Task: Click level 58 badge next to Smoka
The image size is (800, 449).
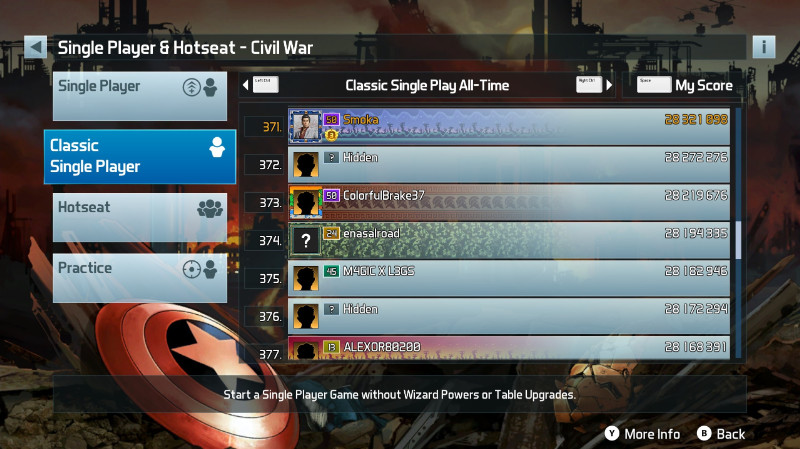Action: coord(332,119)
